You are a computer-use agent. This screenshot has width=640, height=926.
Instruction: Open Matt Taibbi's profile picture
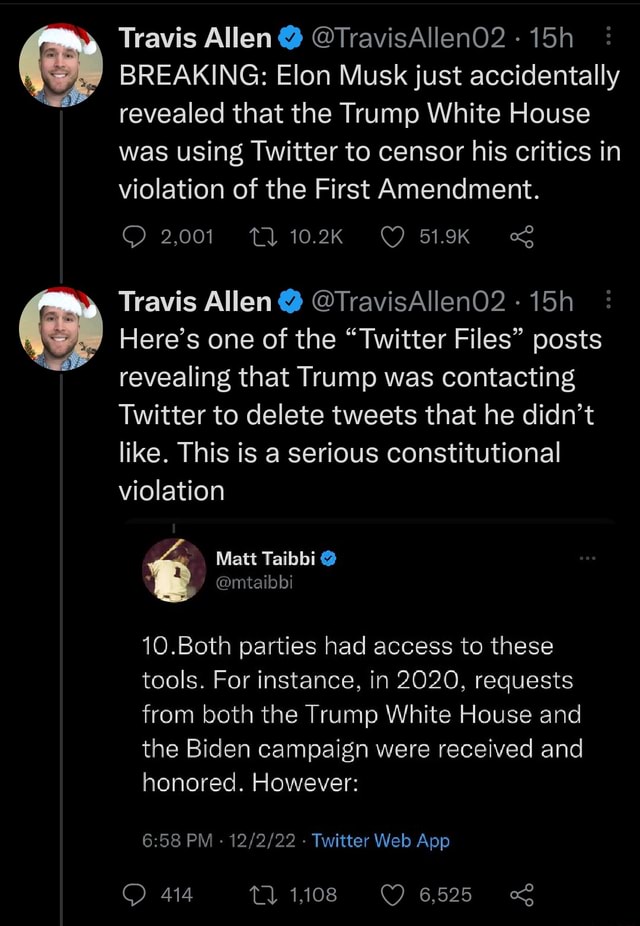[174, 568]
